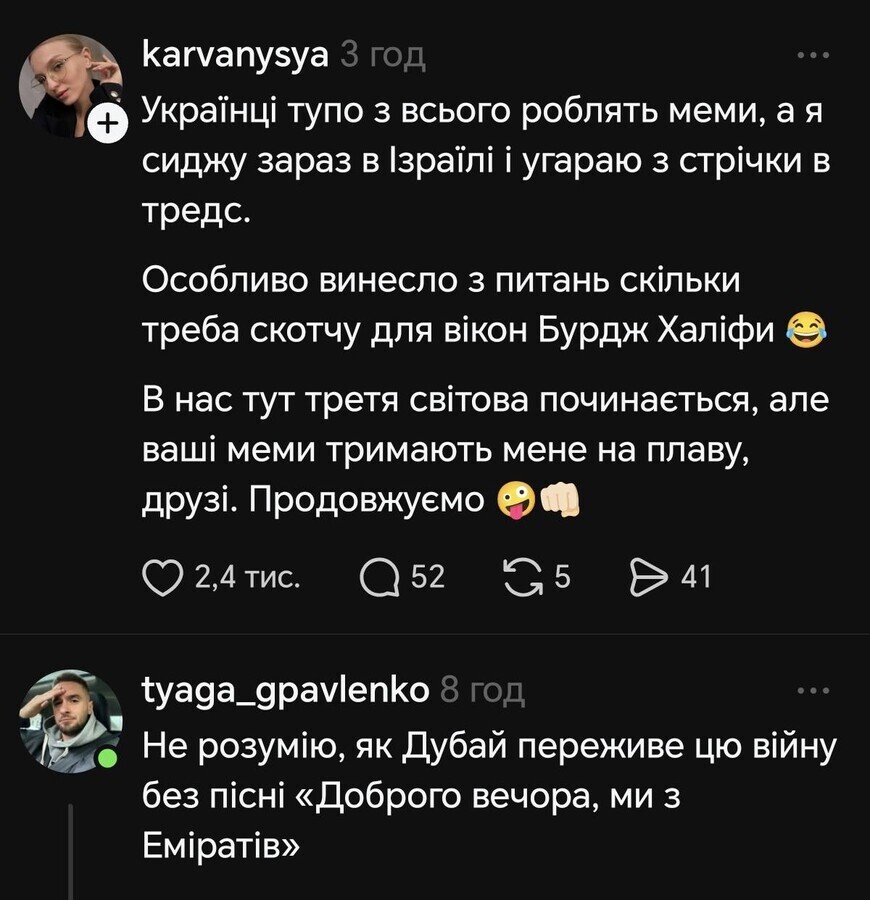Screen dimensions: 870x900
Task: Visit the karvanysya username link
Action: [235, 54]
